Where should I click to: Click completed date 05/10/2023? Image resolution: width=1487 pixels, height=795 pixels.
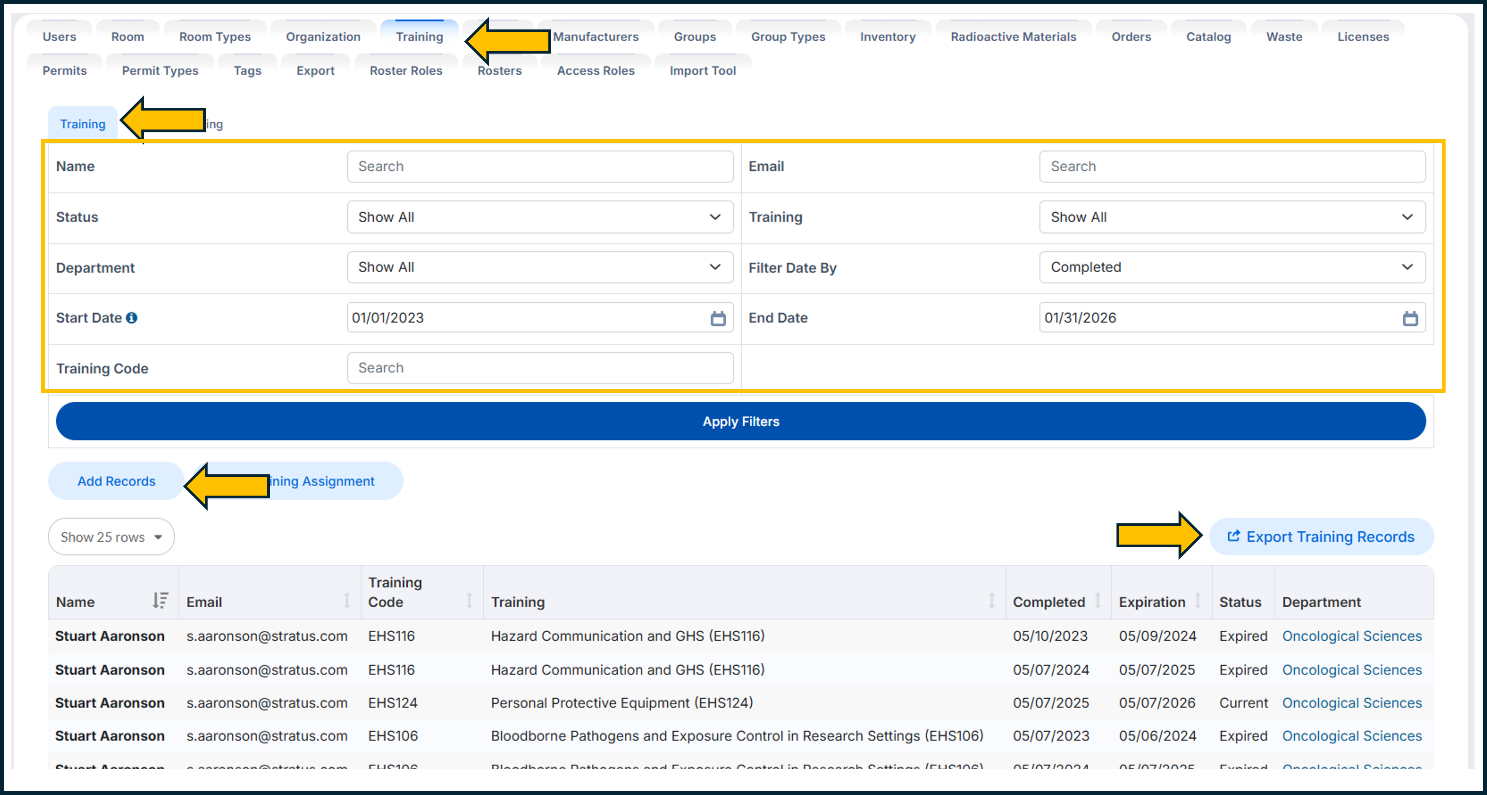pos(1051,636)
